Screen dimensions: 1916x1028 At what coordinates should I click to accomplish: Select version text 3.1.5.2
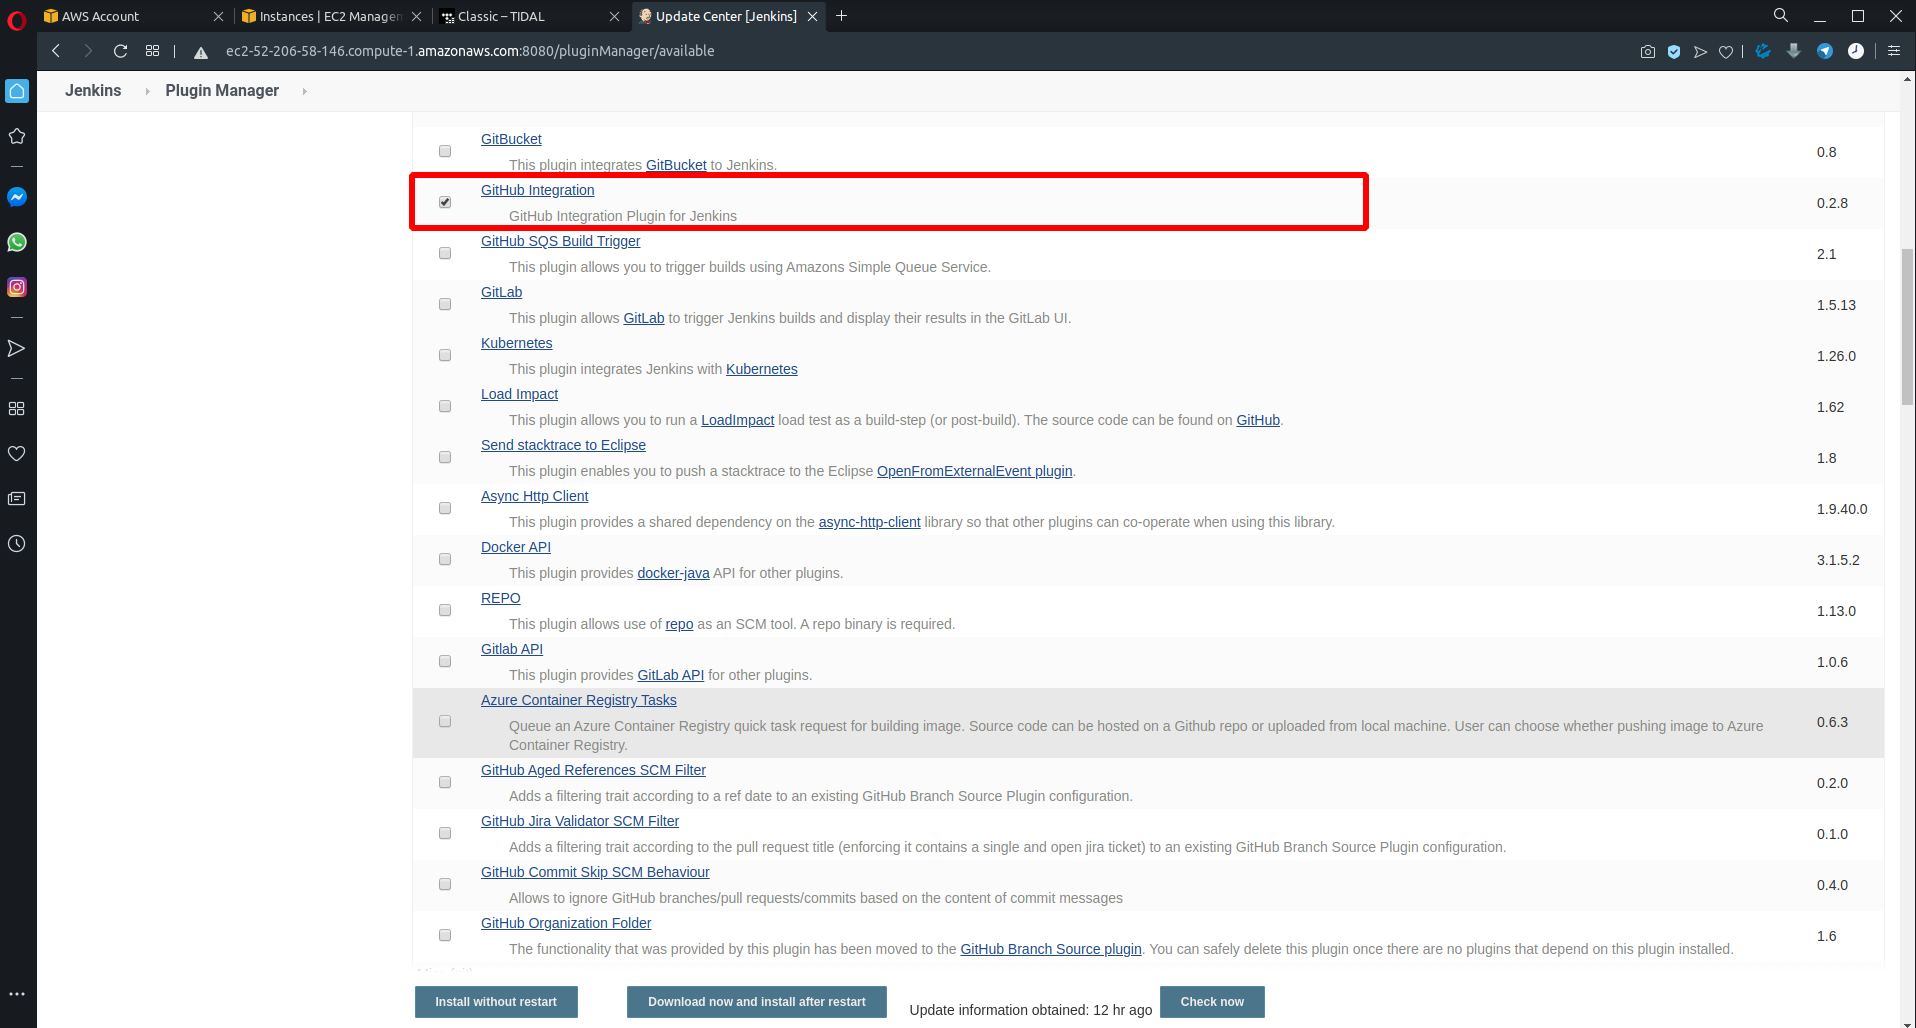pos(1838,560)
